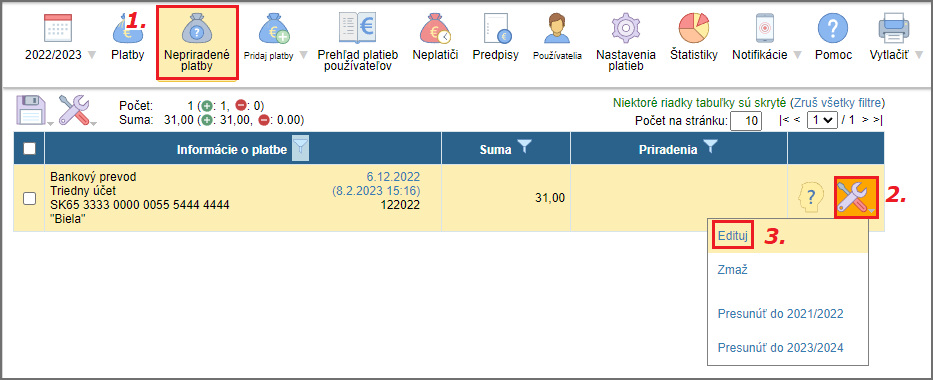Choose Edituj from the context menu
Image resolution: width=933 pixels, height=380 pixels.
[x=732, y=235]
